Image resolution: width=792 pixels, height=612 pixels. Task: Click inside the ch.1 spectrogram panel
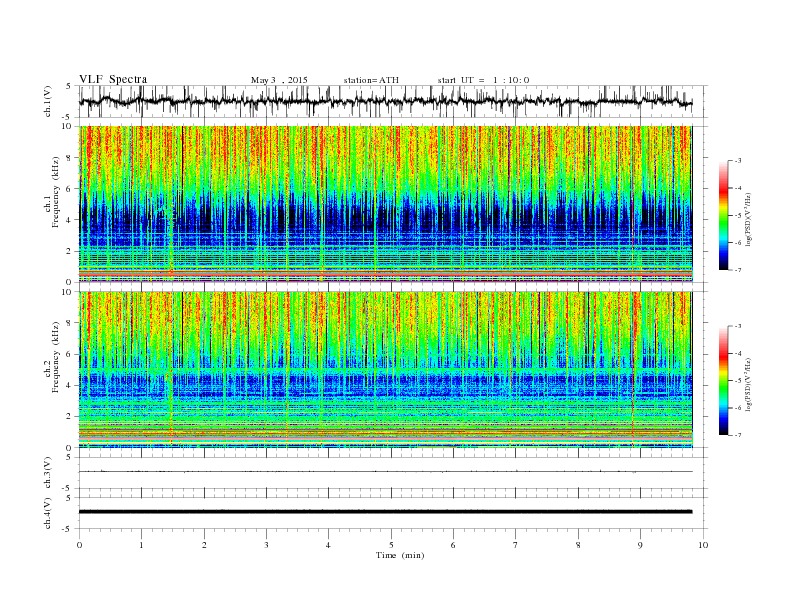pyautogui.click(x=385, y=204)
